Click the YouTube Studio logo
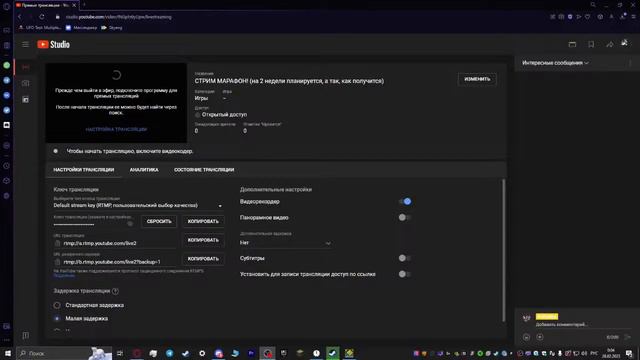 pos(53,44)
